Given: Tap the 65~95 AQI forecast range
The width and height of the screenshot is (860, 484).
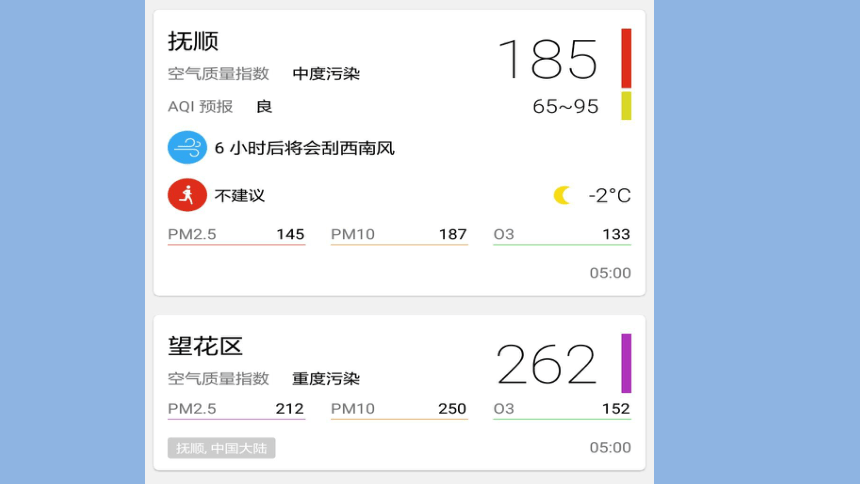Looking at the screenshot, I should [565, 106].
